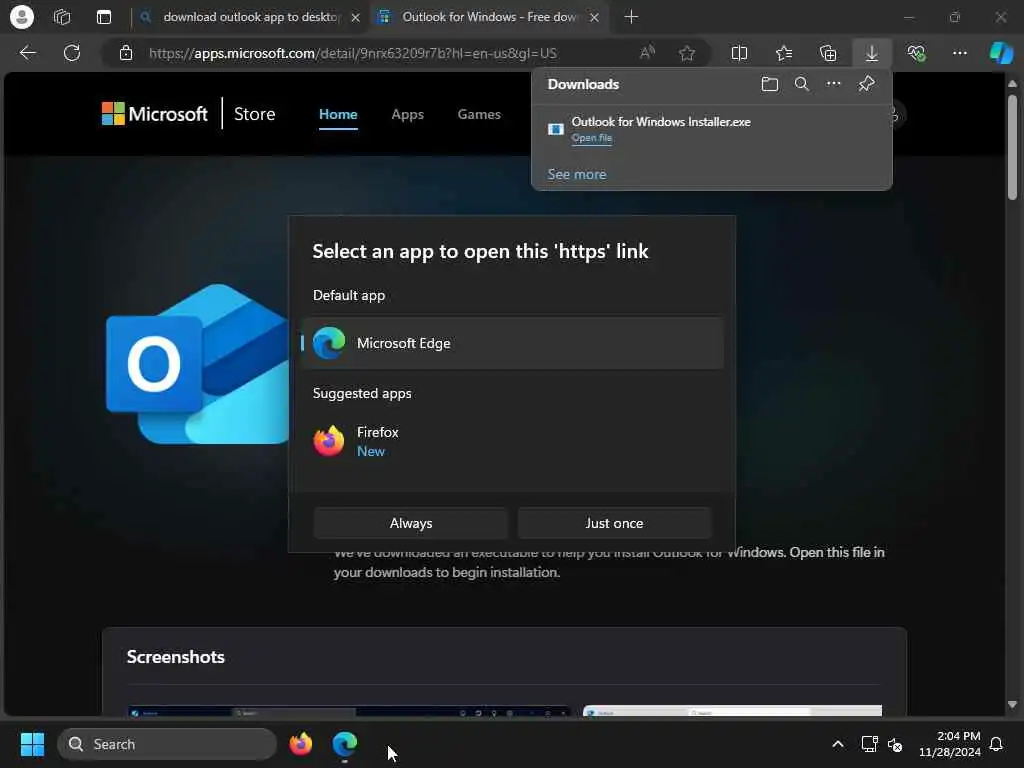Screen dimensions: 1024x768
Task: Click the Outlook for Windows Installer.exe entry
Action: point(712,129)
